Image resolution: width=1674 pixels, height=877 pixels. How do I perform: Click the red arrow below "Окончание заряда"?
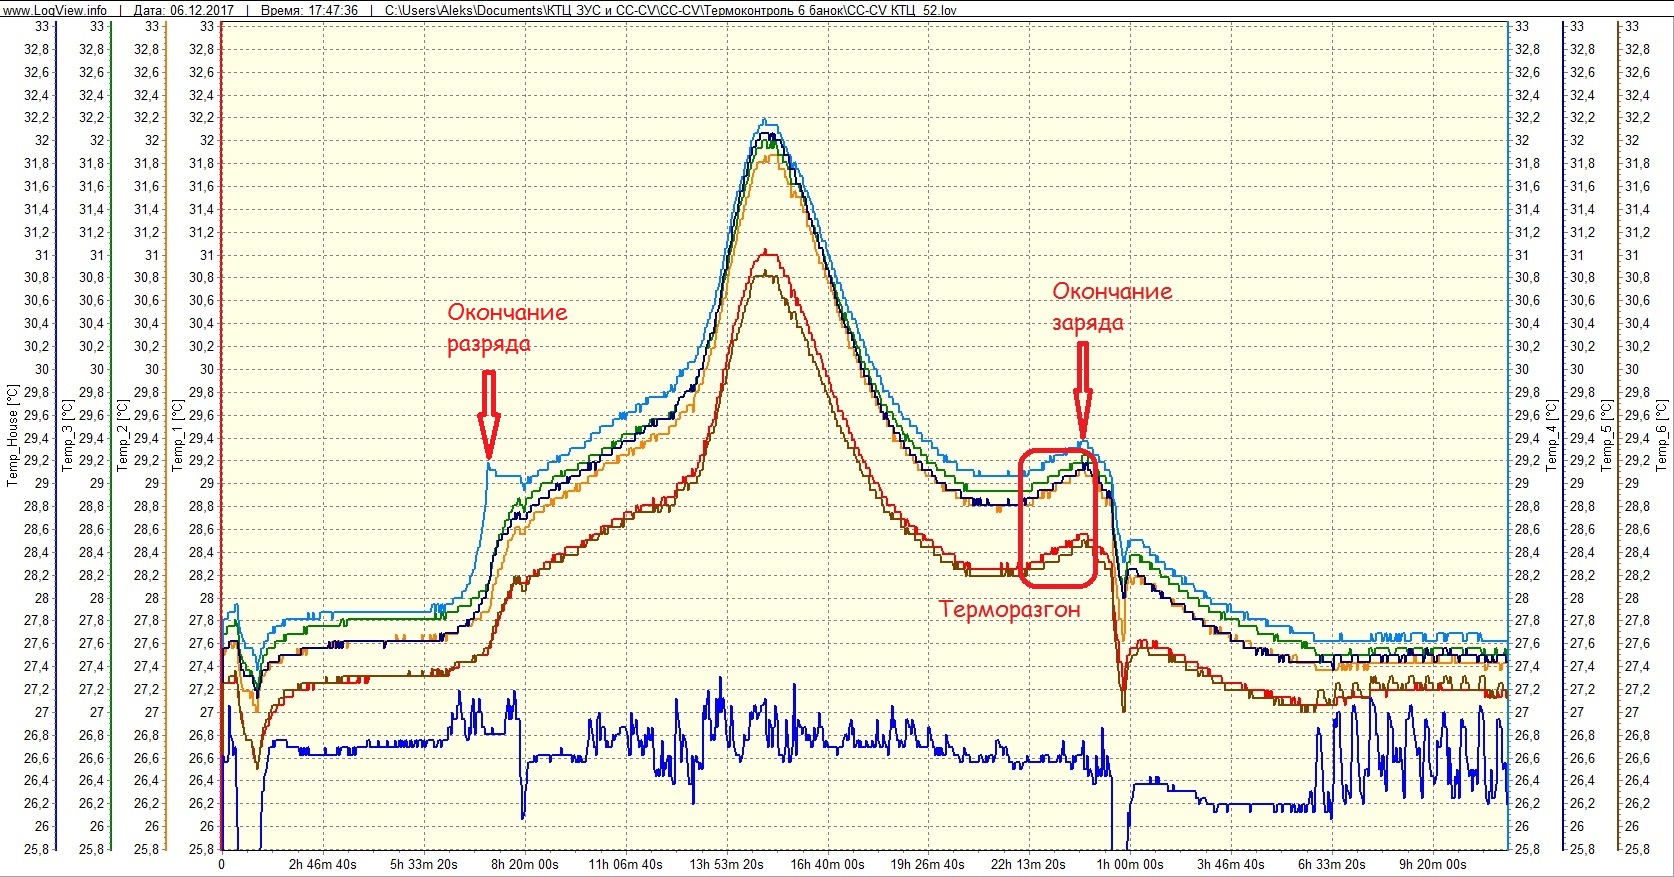point(1082,389)
